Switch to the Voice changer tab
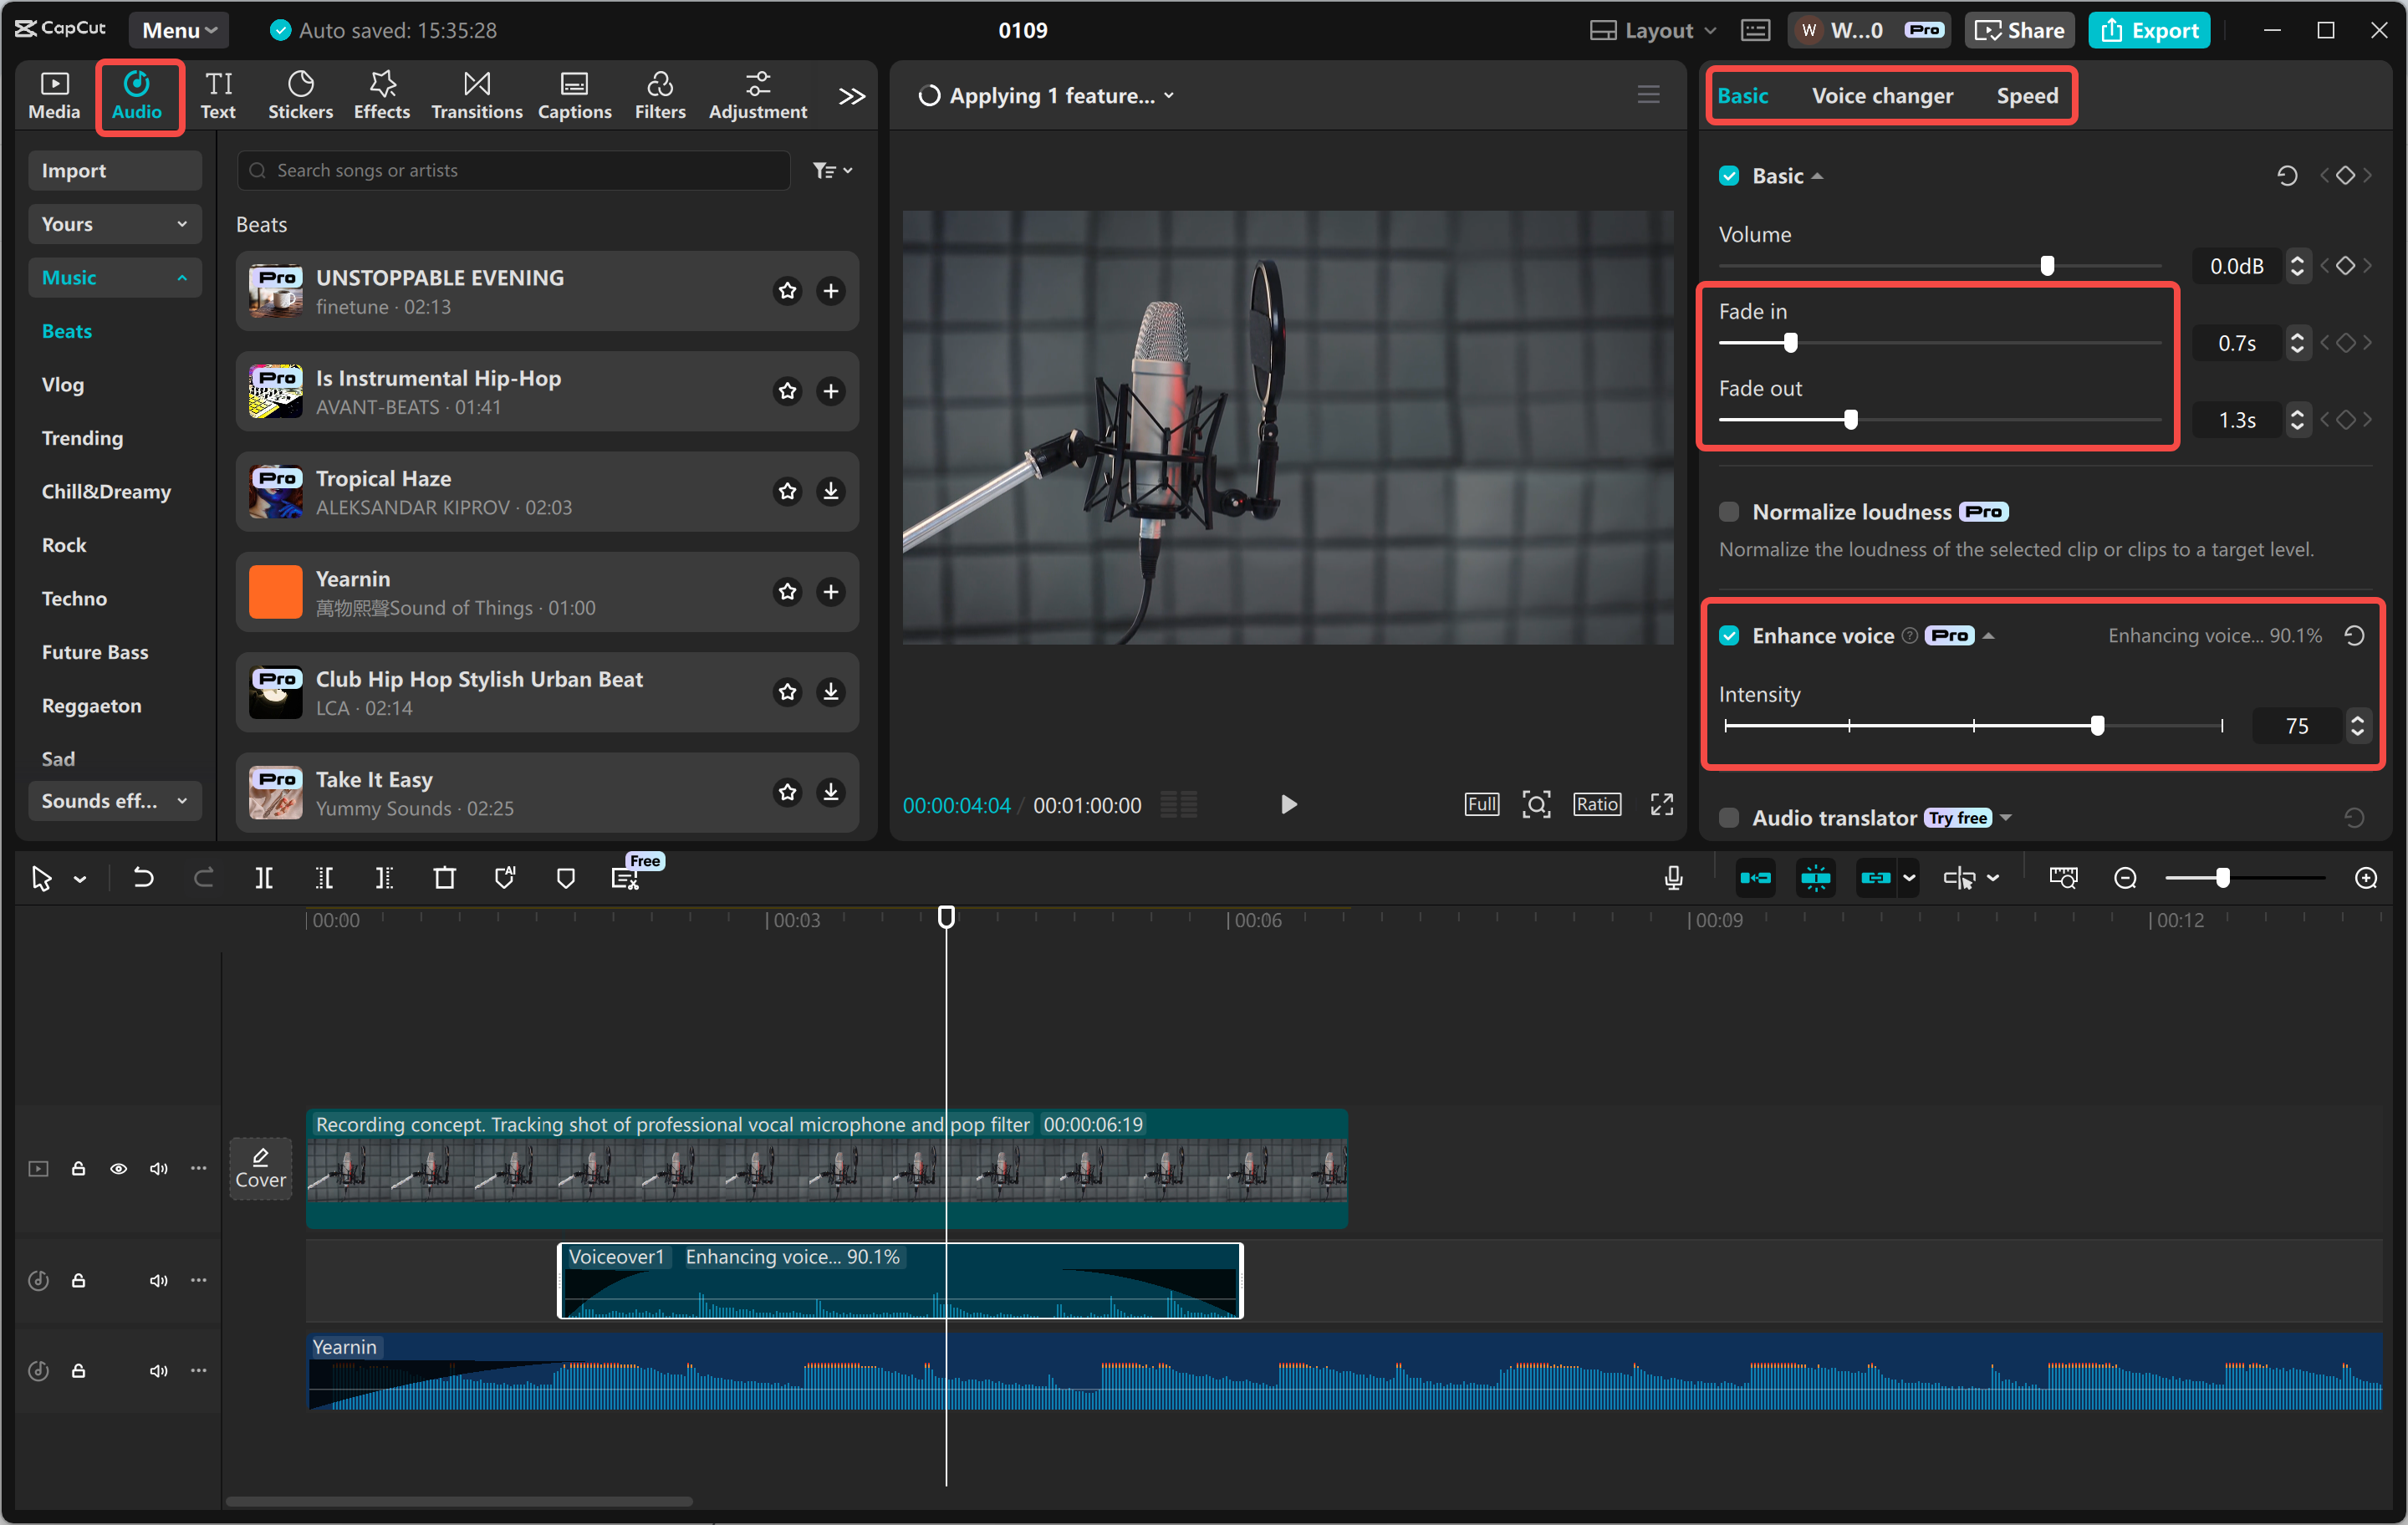Screen dimensions: 2408x1525 [1882, 96]
